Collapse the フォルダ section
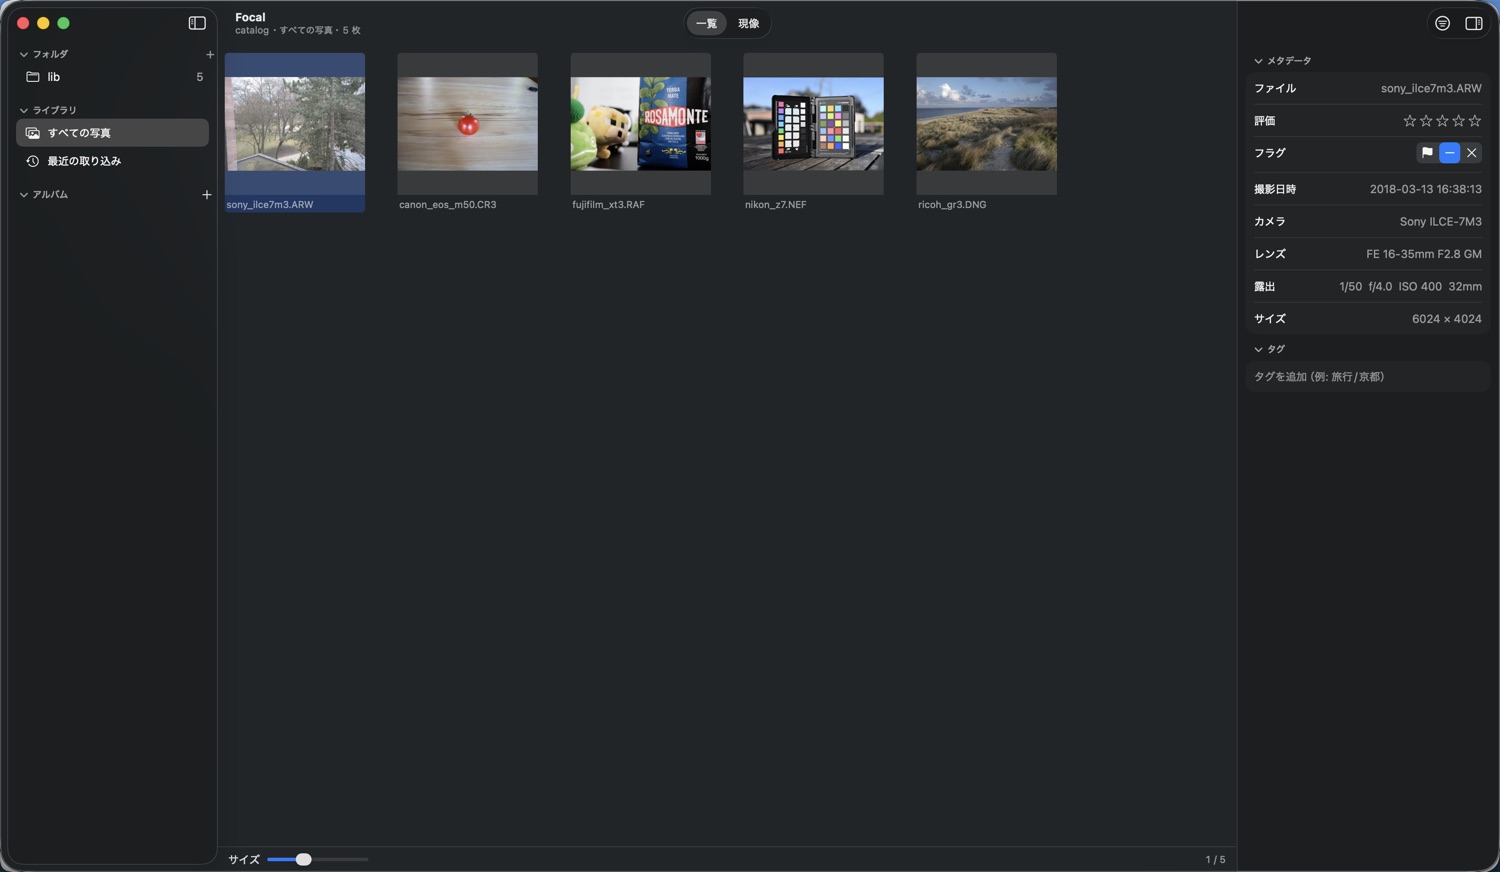The height and width of the screenshot is (872, 1500). [24, 54]
